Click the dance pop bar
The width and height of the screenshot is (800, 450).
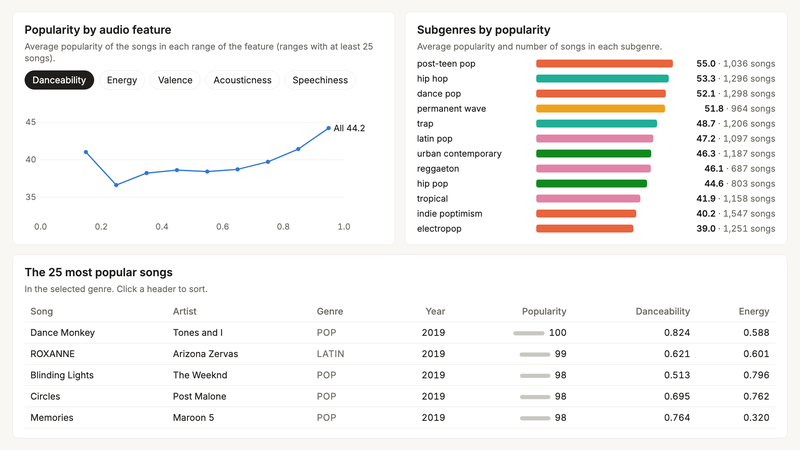601,94
